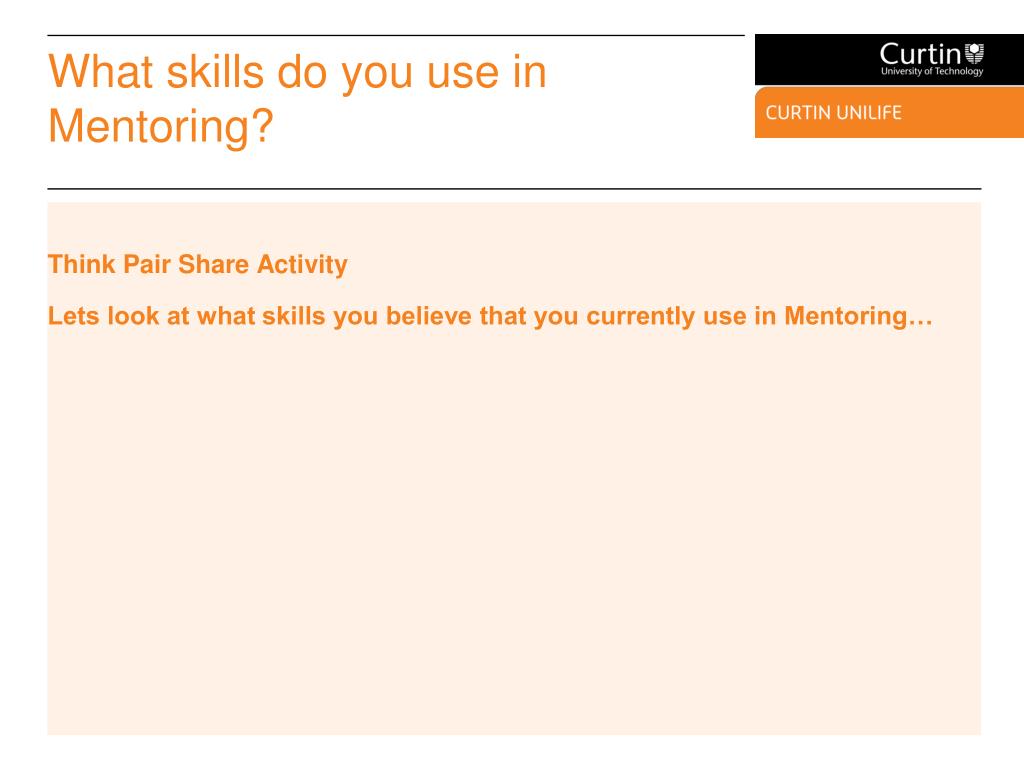Click the Curtin shield crest icon
This screenshot has width=1024, height=768.
tap(974, 53)
